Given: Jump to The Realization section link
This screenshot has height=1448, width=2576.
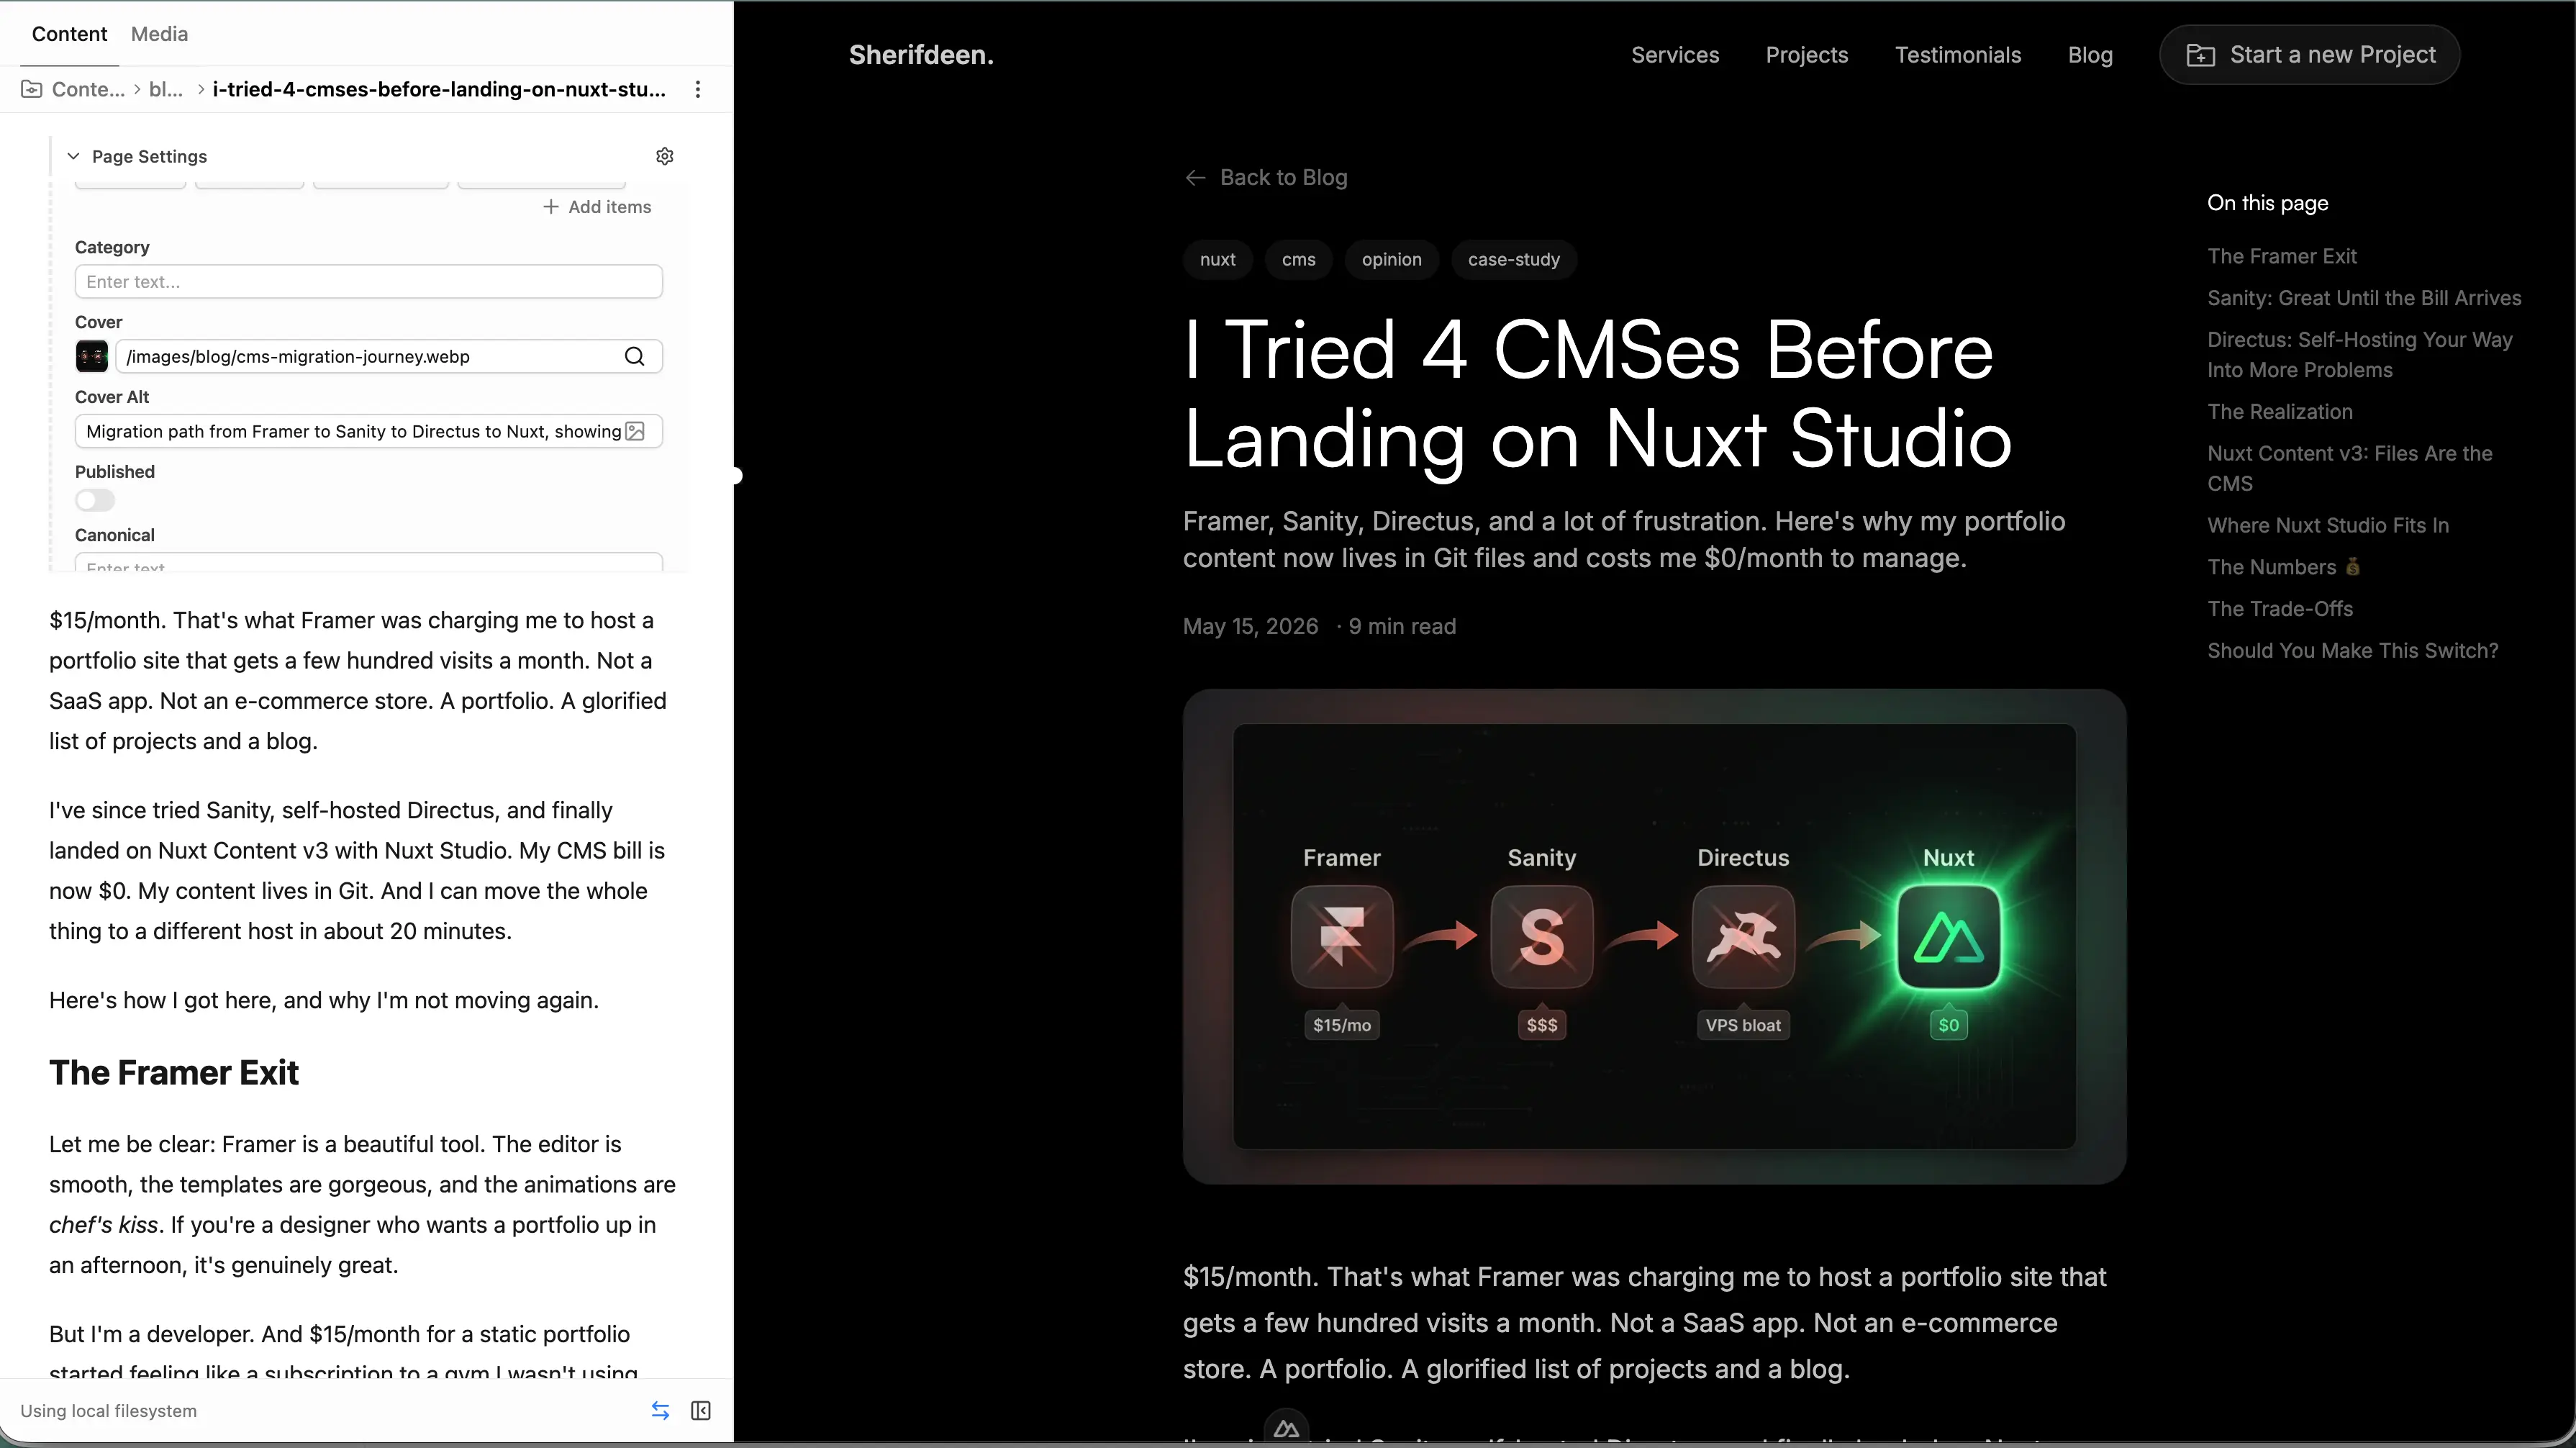Looking at the screenshot, I should 2279,412.
